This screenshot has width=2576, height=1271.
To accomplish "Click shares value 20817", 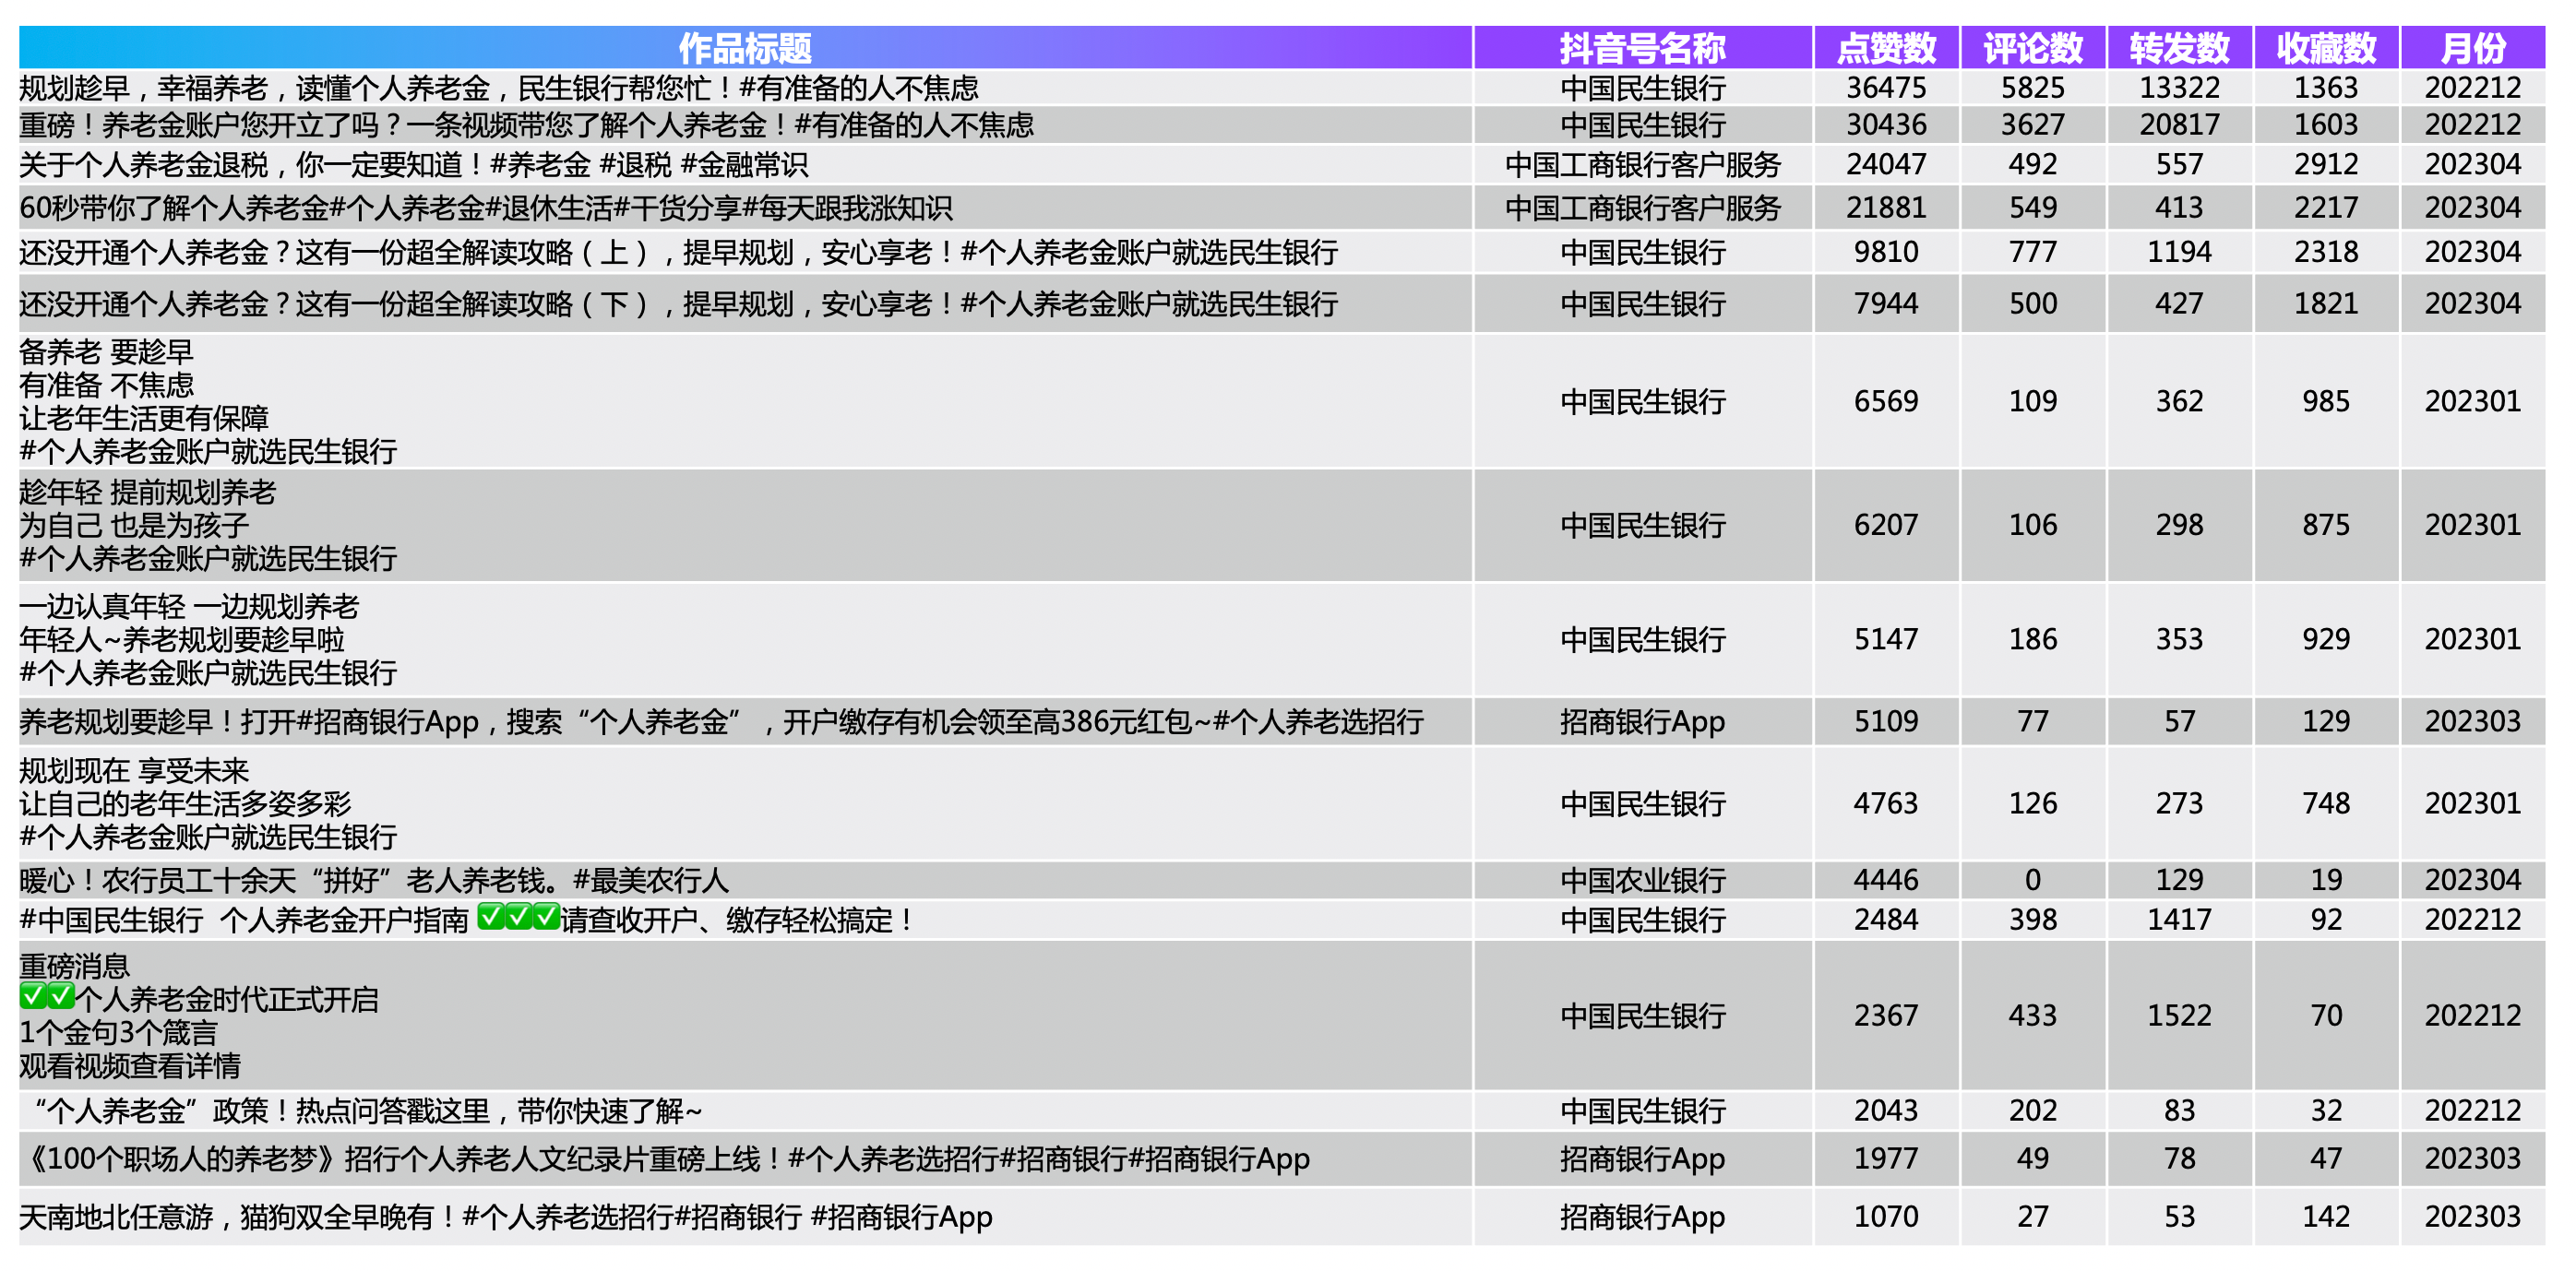I will [2179, 125].
